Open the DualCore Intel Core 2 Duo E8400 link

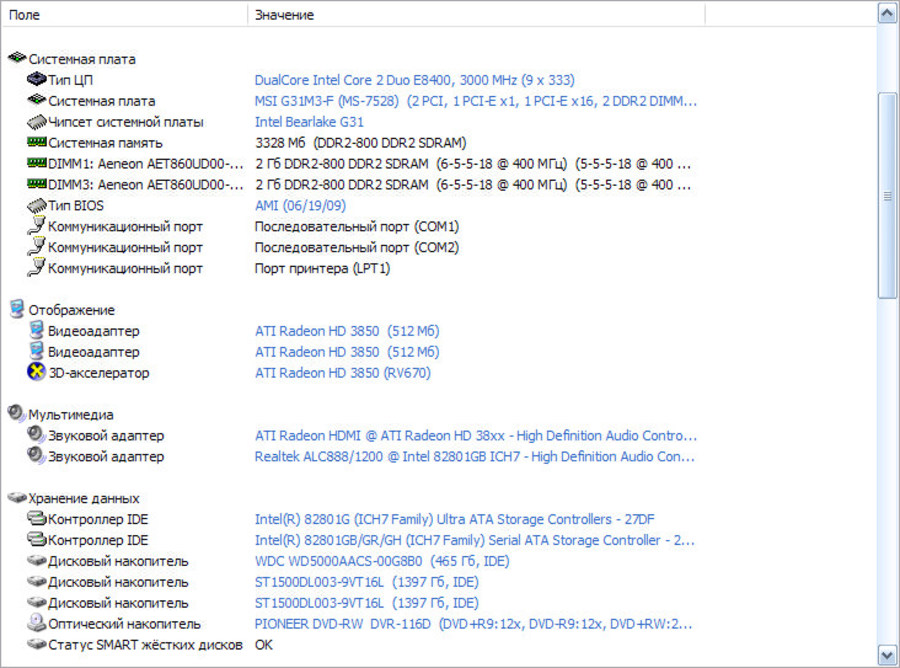414,80
